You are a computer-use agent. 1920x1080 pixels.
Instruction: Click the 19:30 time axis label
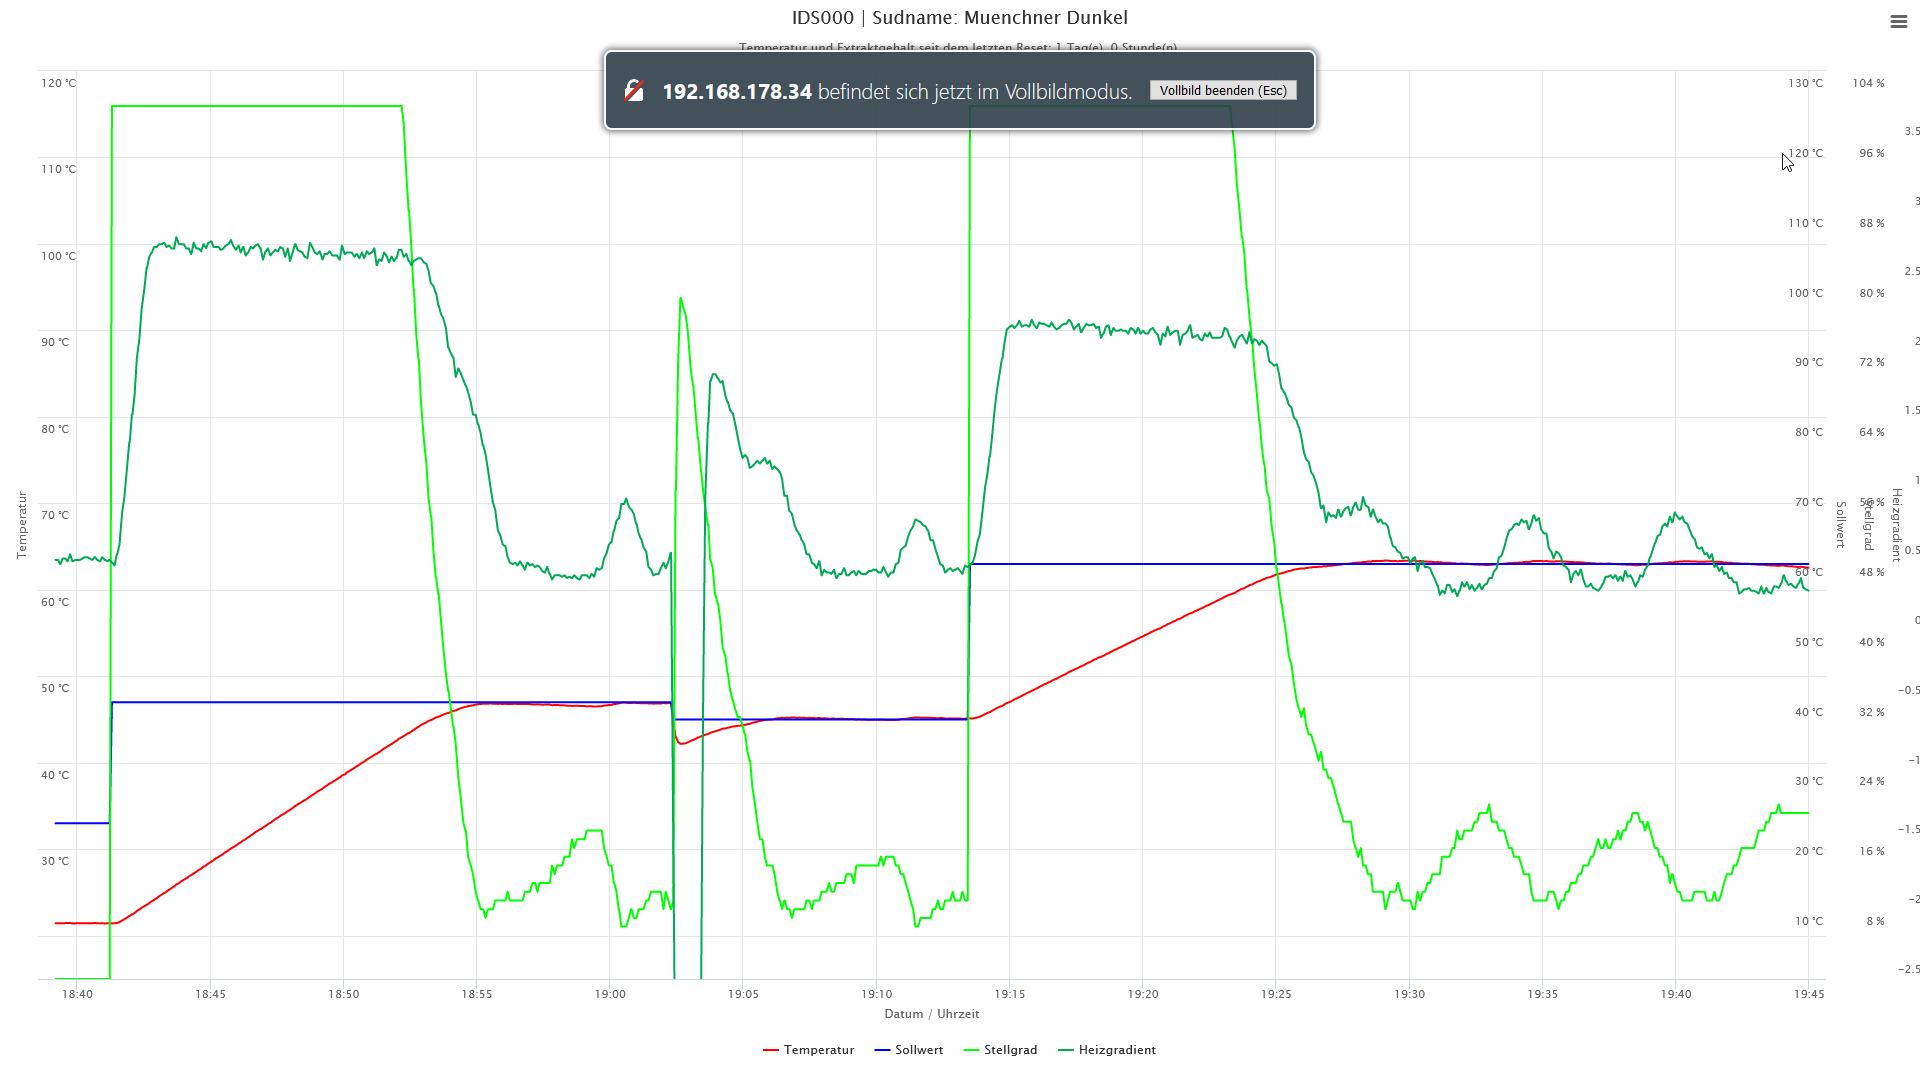[1409, 994]
